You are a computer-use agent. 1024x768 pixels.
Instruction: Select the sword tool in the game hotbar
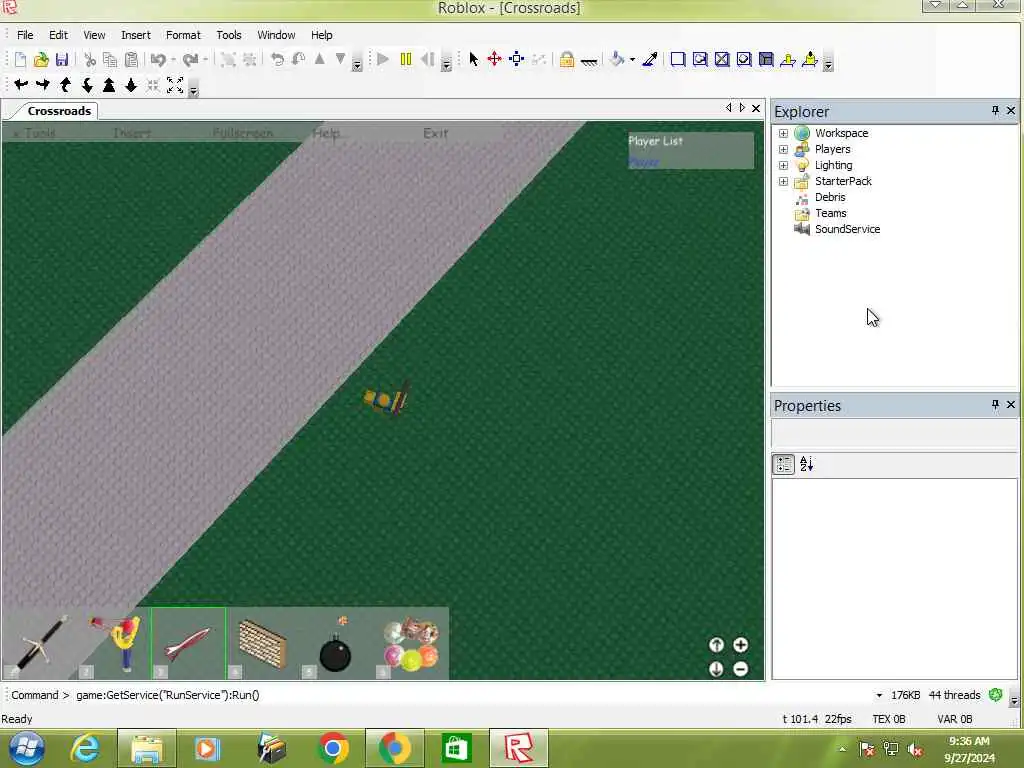39,643
